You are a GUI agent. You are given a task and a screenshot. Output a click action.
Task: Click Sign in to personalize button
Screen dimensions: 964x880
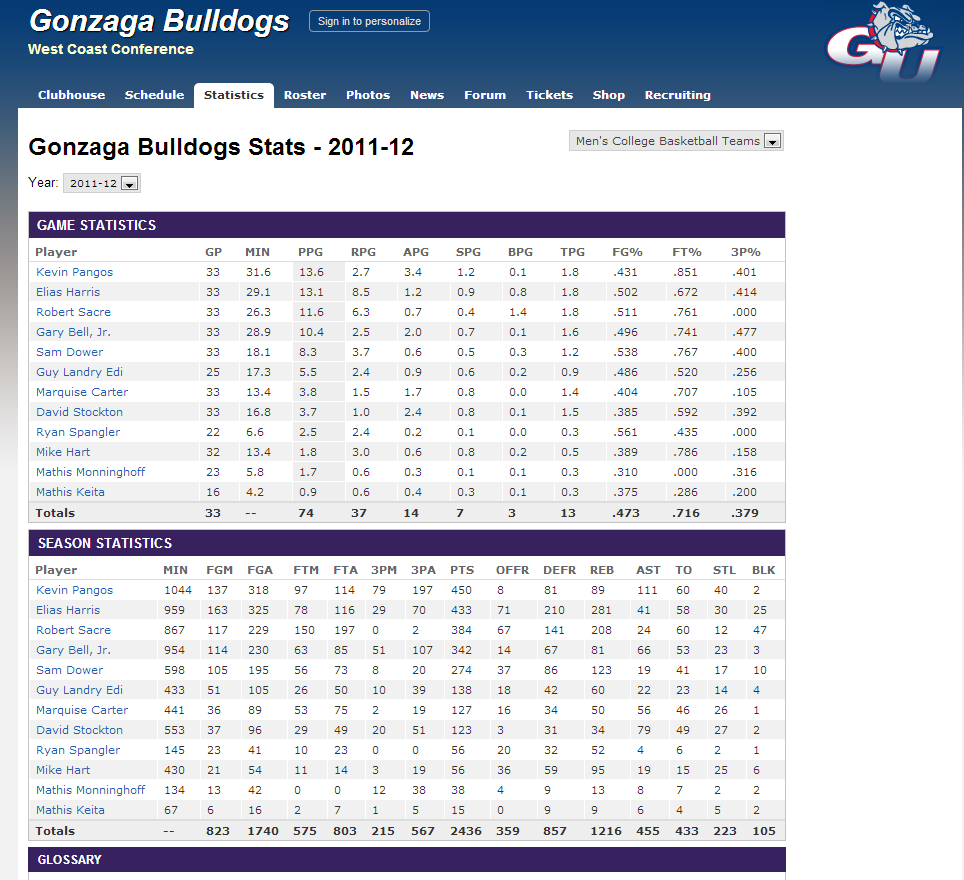tap(369, 21)
